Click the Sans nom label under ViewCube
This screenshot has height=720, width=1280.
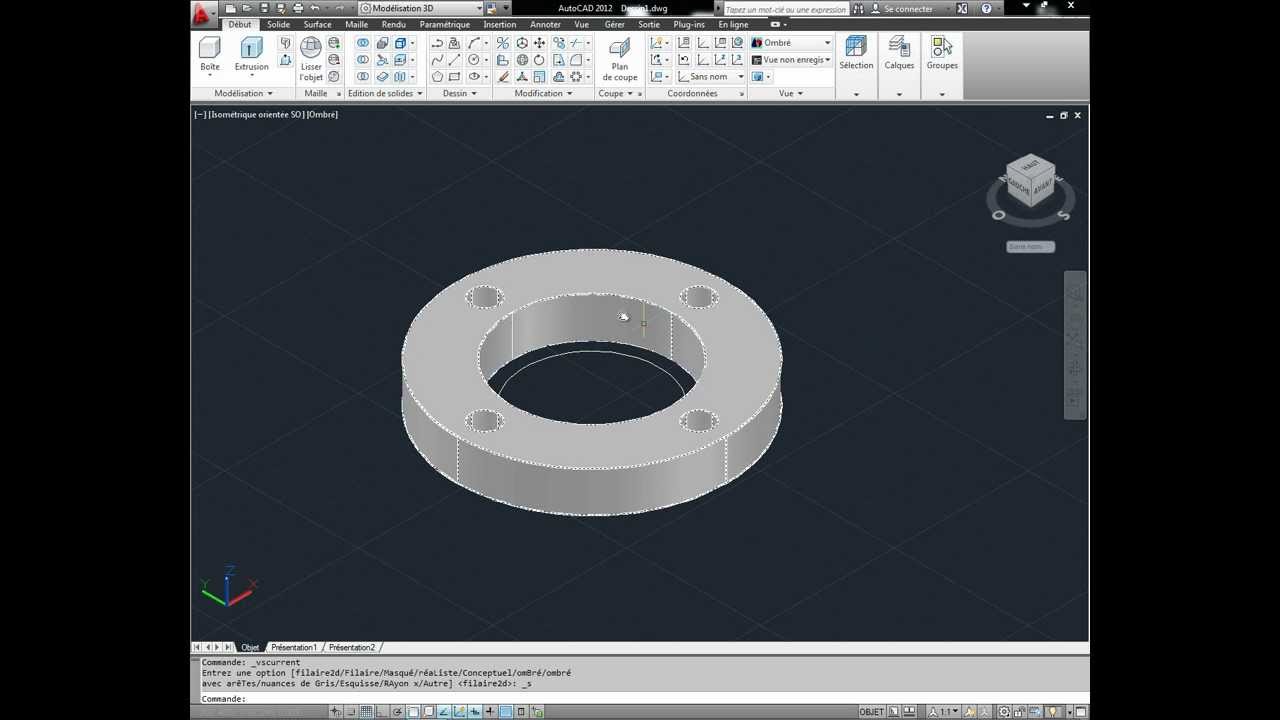pyautogui.click(x=1030, y=246)
